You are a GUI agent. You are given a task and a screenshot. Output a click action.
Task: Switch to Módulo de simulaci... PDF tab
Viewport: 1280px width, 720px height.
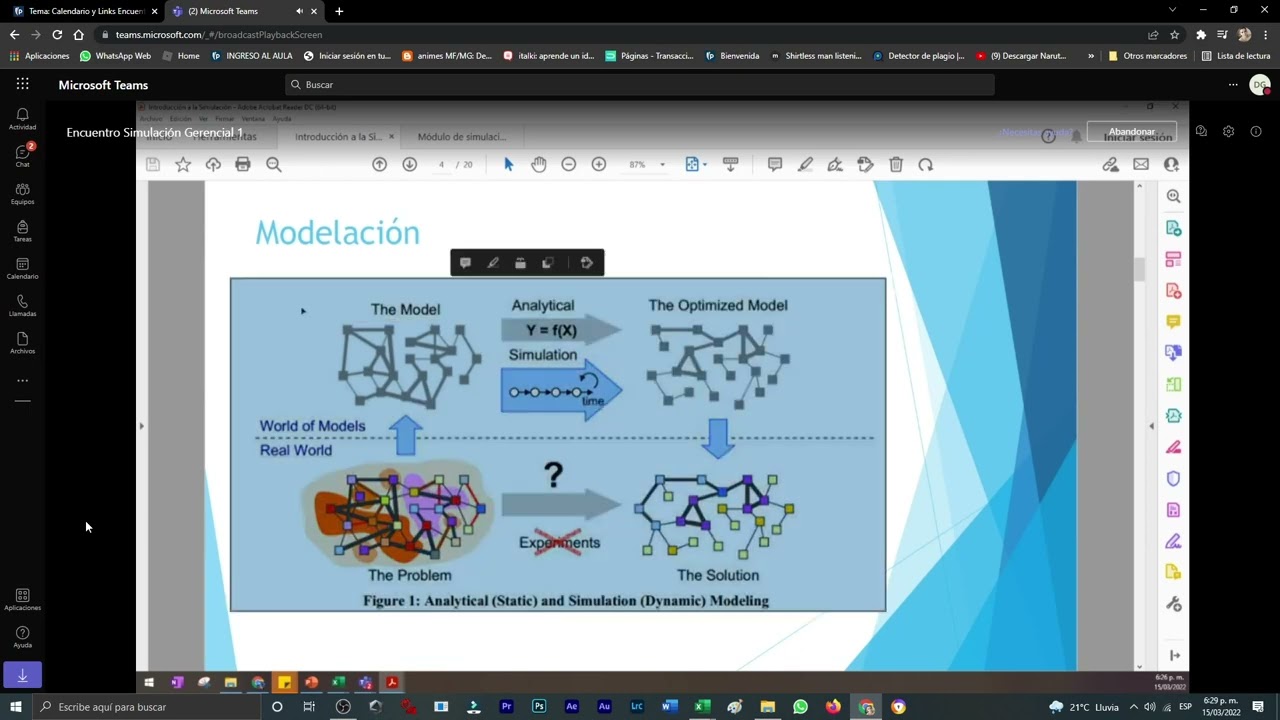(462, 137)
